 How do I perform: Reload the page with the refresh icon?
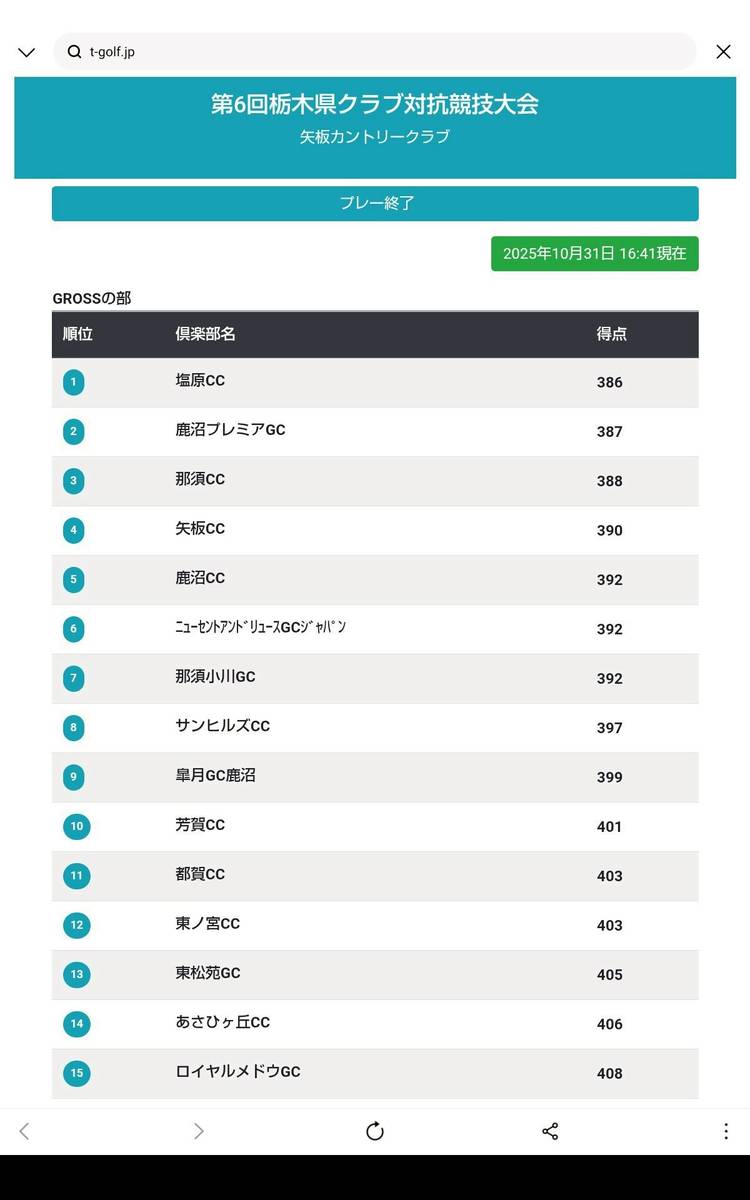pyautogui.click(x=375, y=1131)
